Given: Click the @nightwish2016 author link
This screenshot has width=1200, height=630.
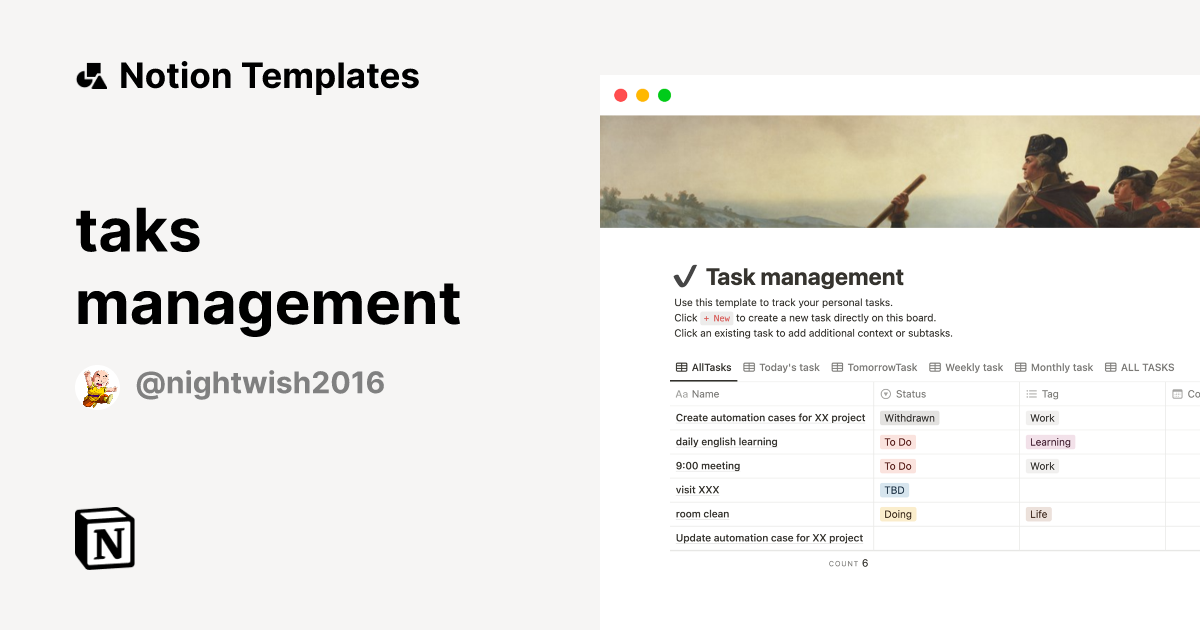Looking at the screenshot, I should 261,381.
